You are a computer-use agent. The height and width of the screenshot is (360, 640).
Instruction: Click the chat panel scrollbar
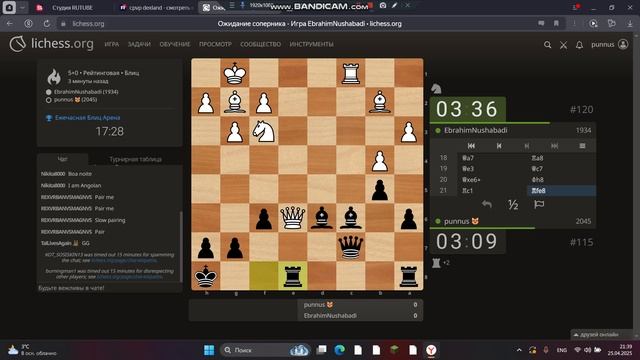point(181,246)
